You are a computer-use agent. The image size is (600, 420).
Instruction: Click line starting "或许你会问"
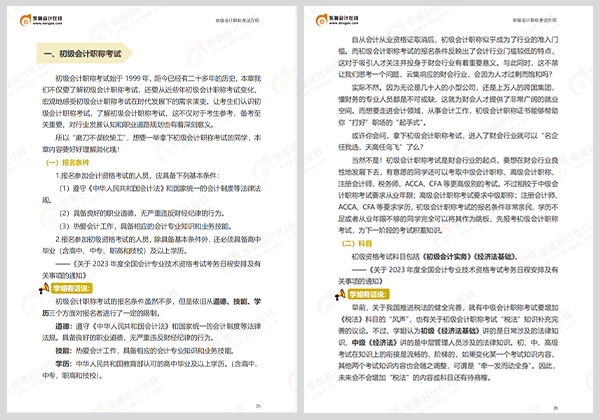coord(455,135)
